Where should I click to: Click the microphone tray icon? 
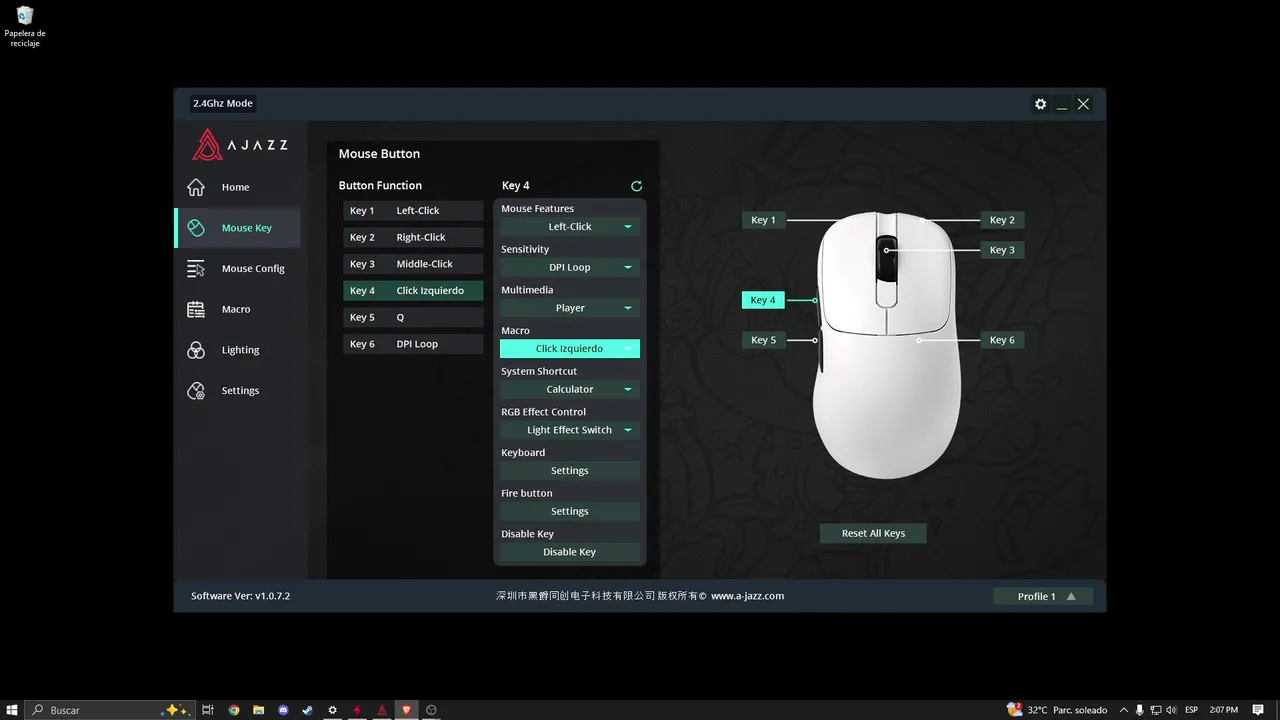(x=1140, y=710)
